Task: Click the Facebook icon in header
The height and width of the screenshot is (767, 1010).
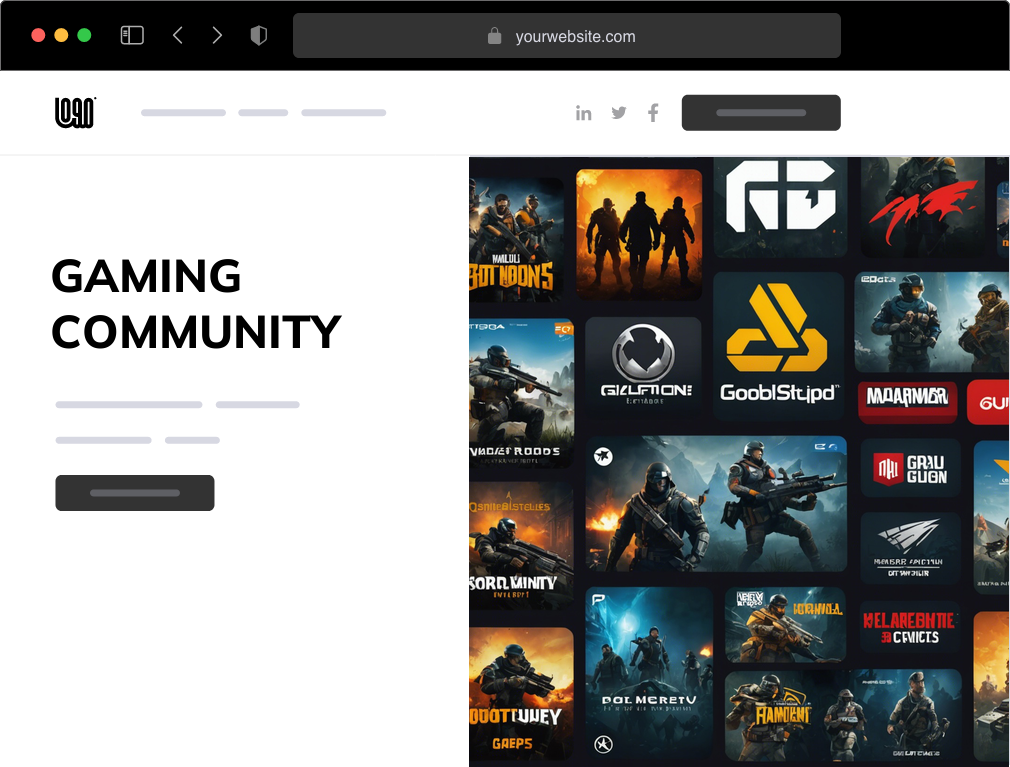Action: tap(653, 113)
